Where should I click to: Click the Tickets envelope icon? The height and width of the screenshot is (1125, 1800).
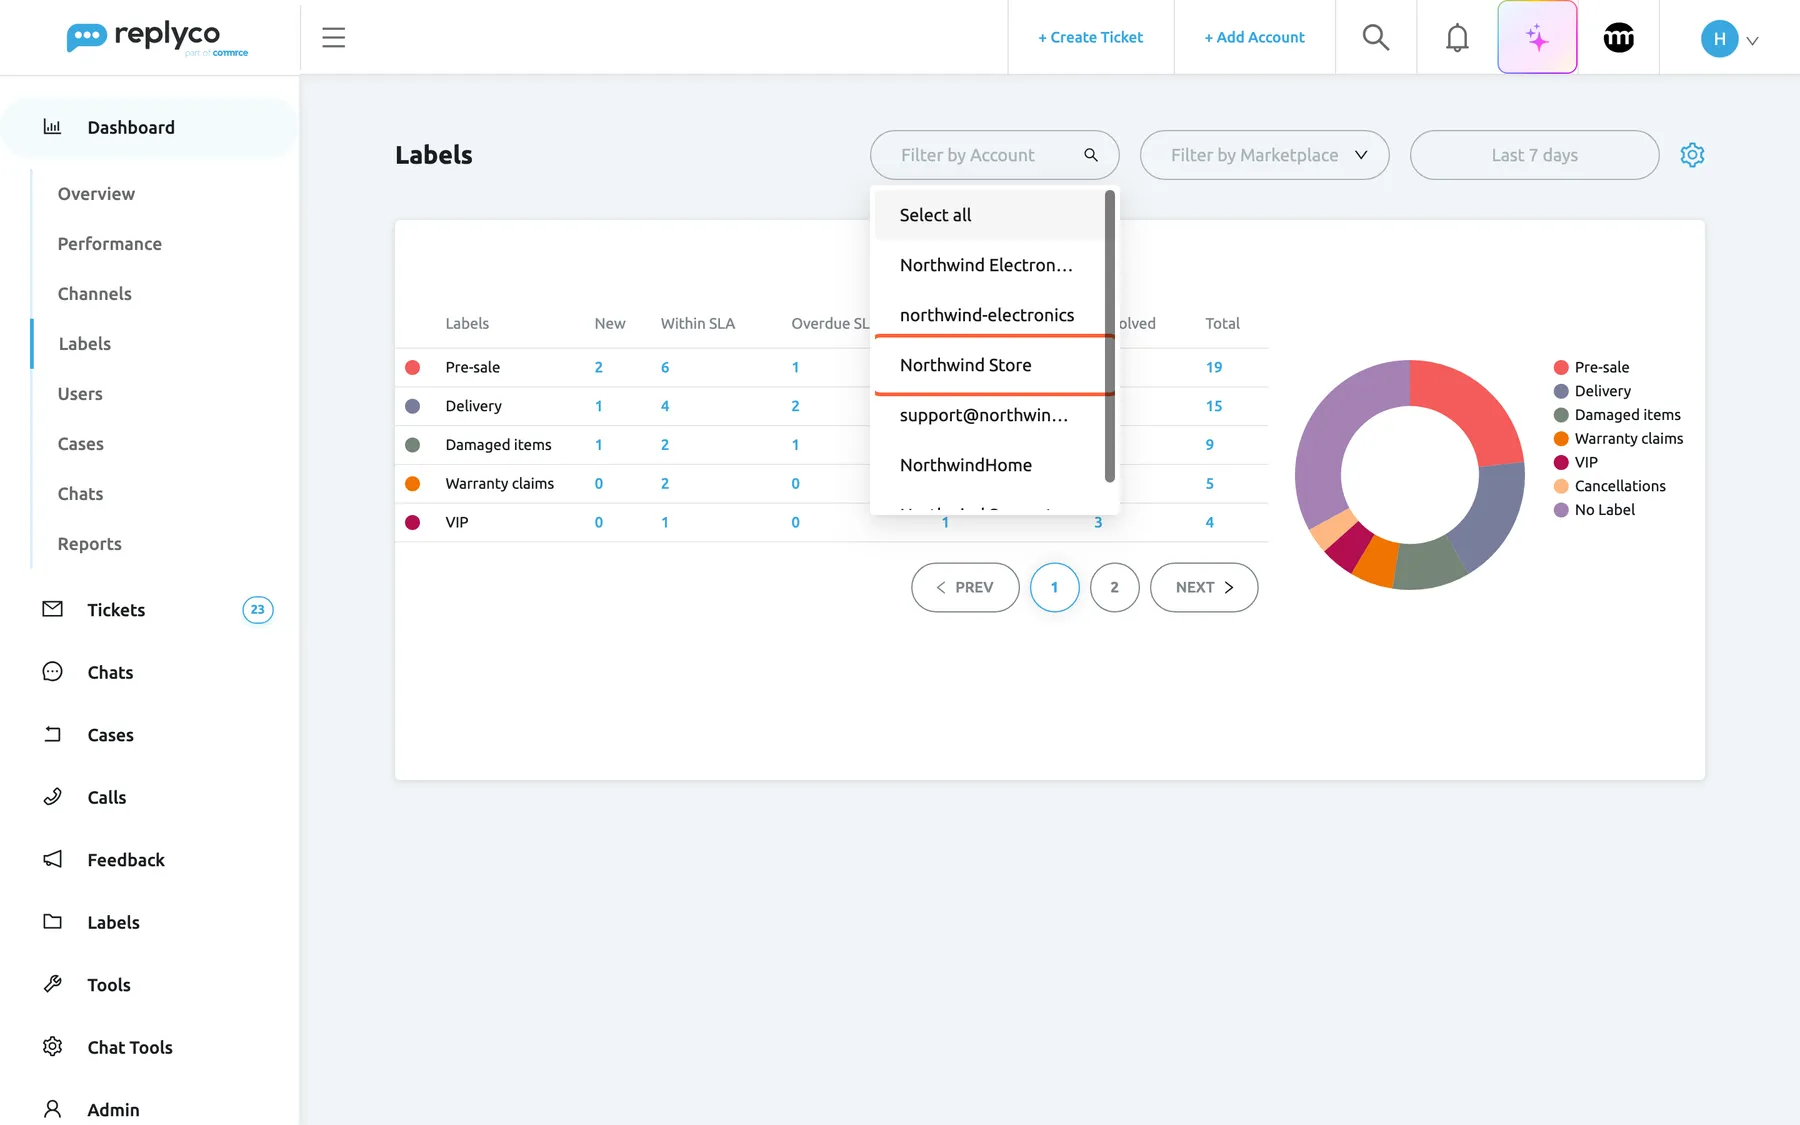[x=53, y=609]
